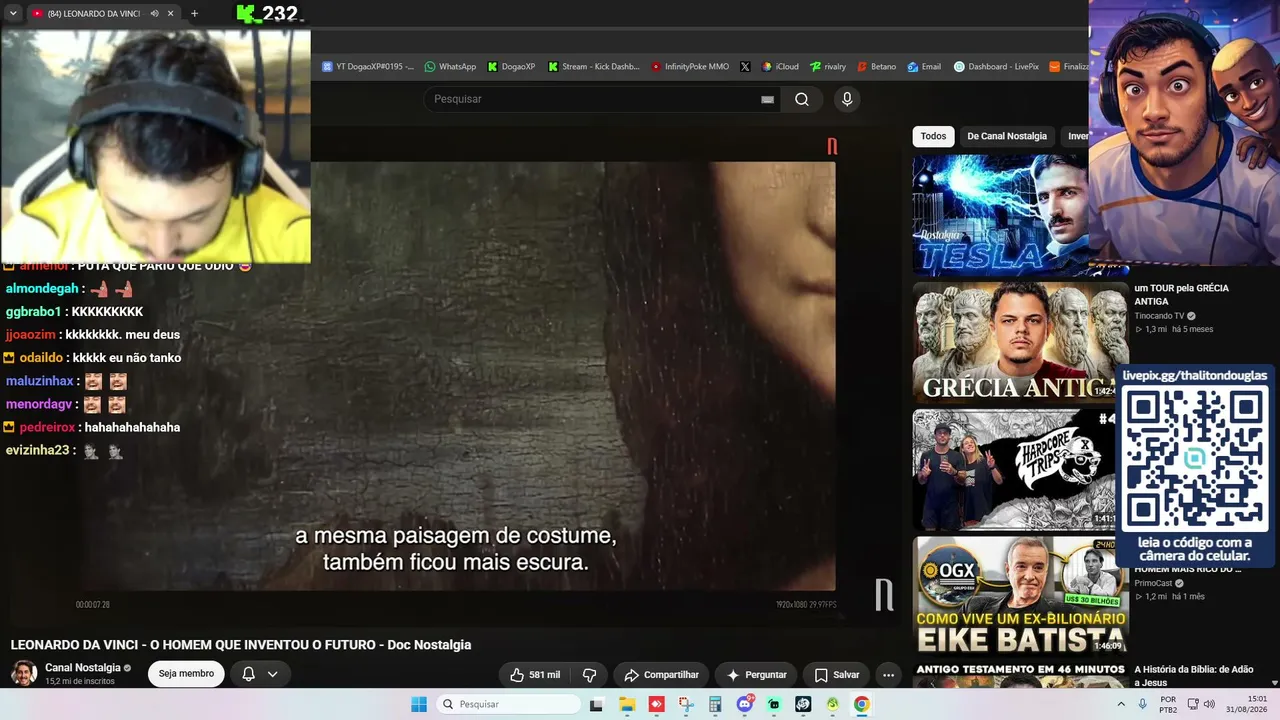Screen dimensions: 1280x720
Task: Open the Eike Batista video thumbnail
Action: point(1020,596)
